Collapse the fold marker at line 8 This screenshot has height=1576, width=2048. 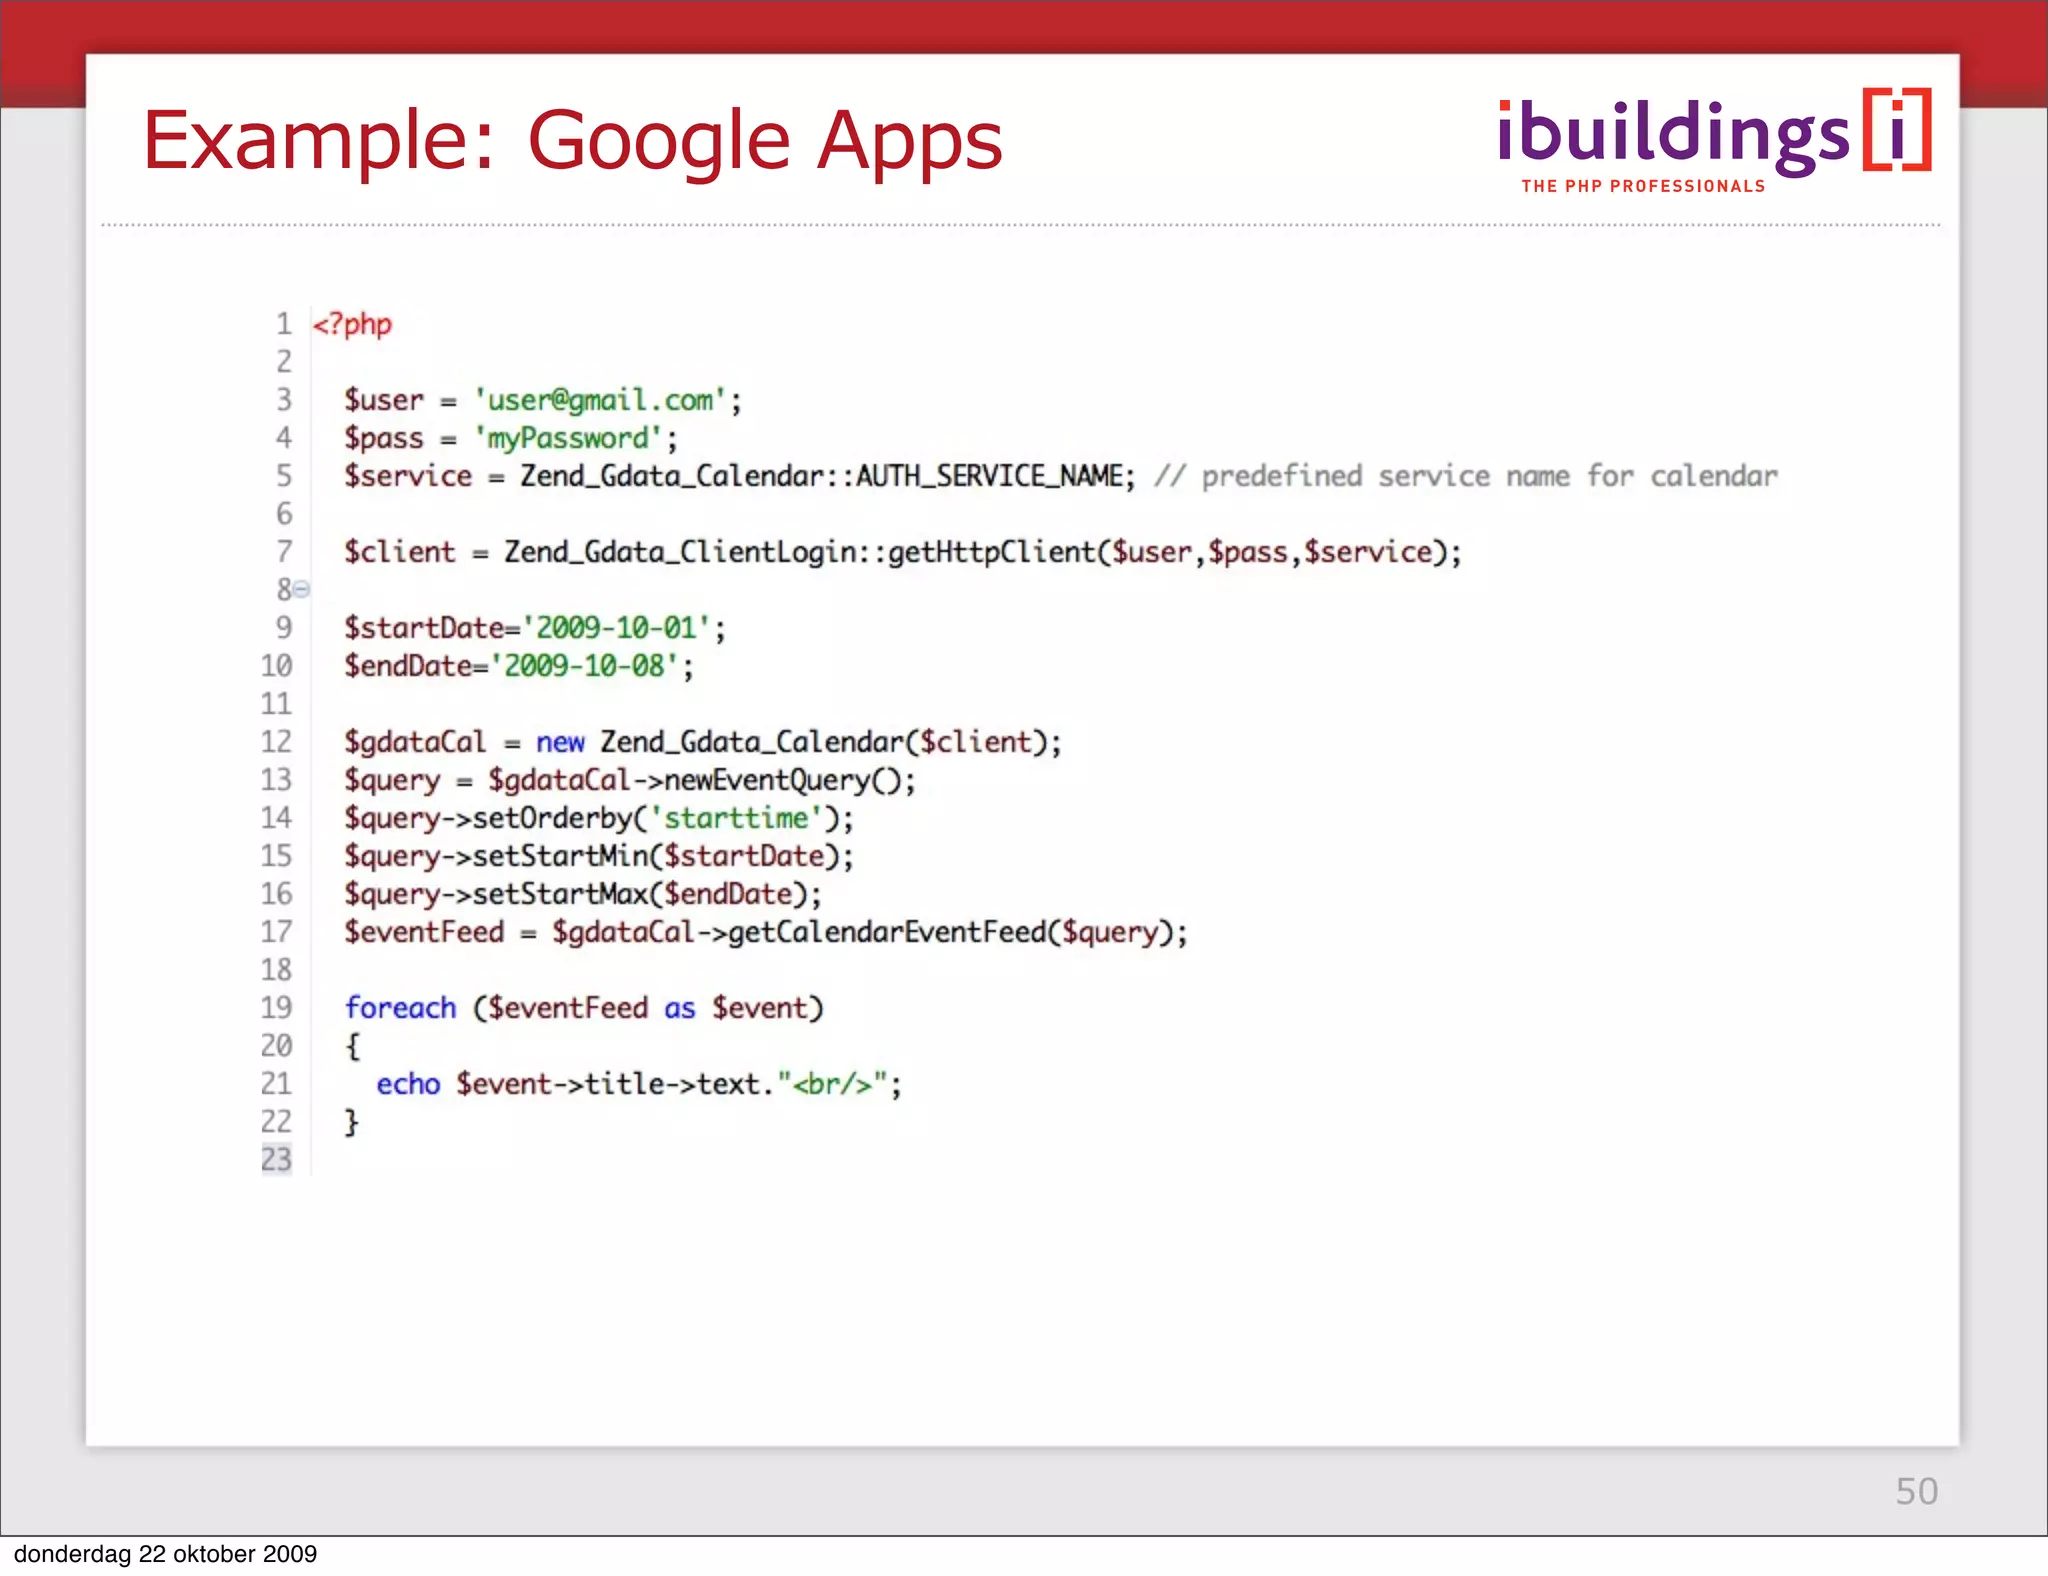point(302,590)
